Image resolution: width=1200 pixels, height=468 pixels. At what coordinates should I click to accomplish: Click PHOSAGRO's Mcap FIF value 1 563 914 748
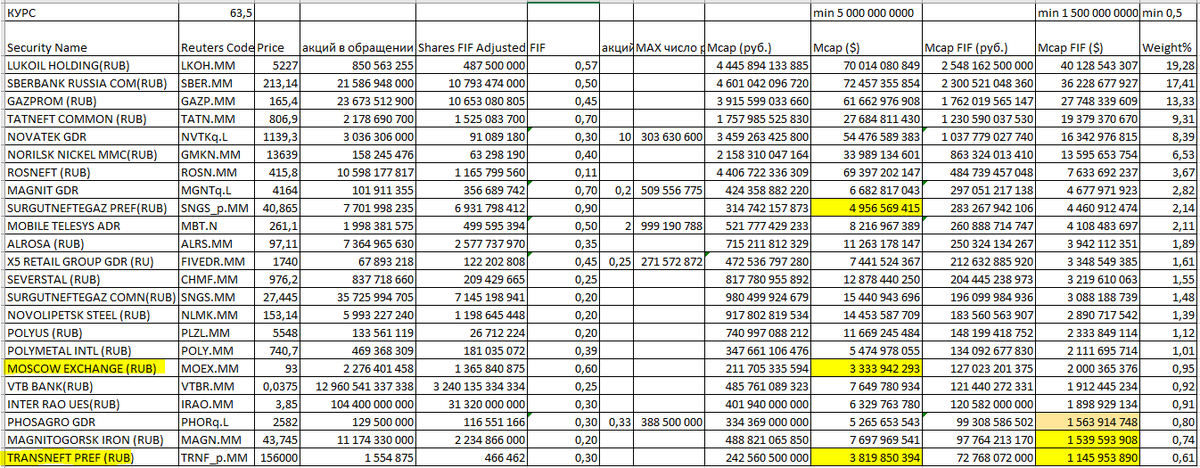[x=1087, y=422]
